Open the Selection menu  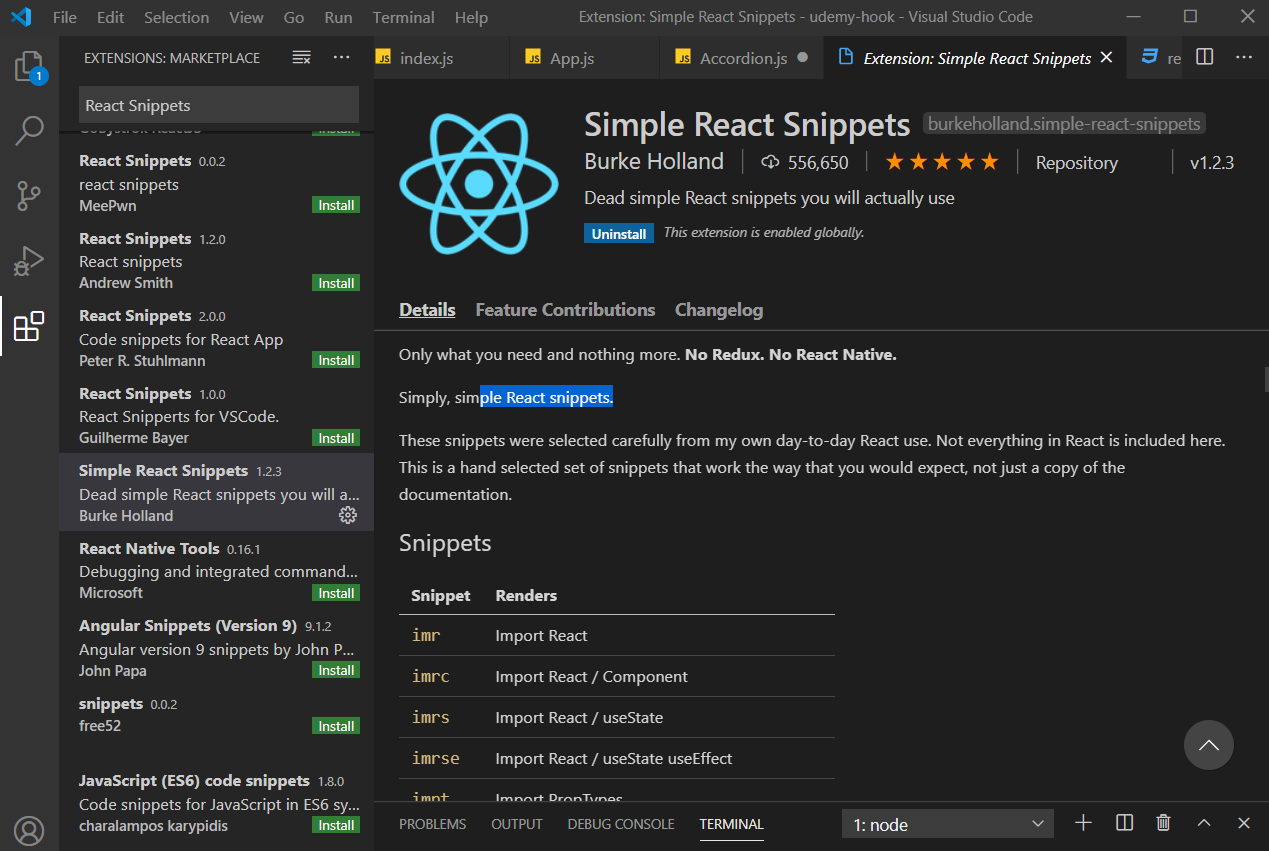pyautogui.click(x=177, y=17)
